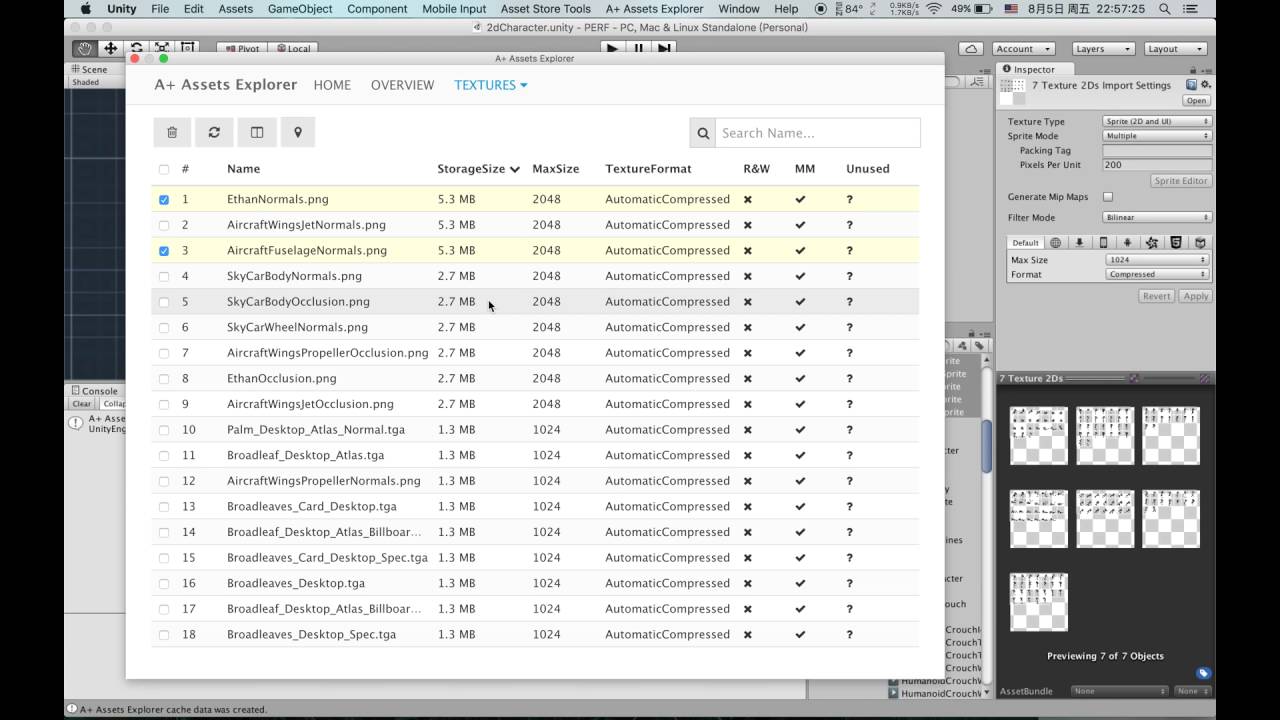Select Unity's Move tool

(111, 48)
